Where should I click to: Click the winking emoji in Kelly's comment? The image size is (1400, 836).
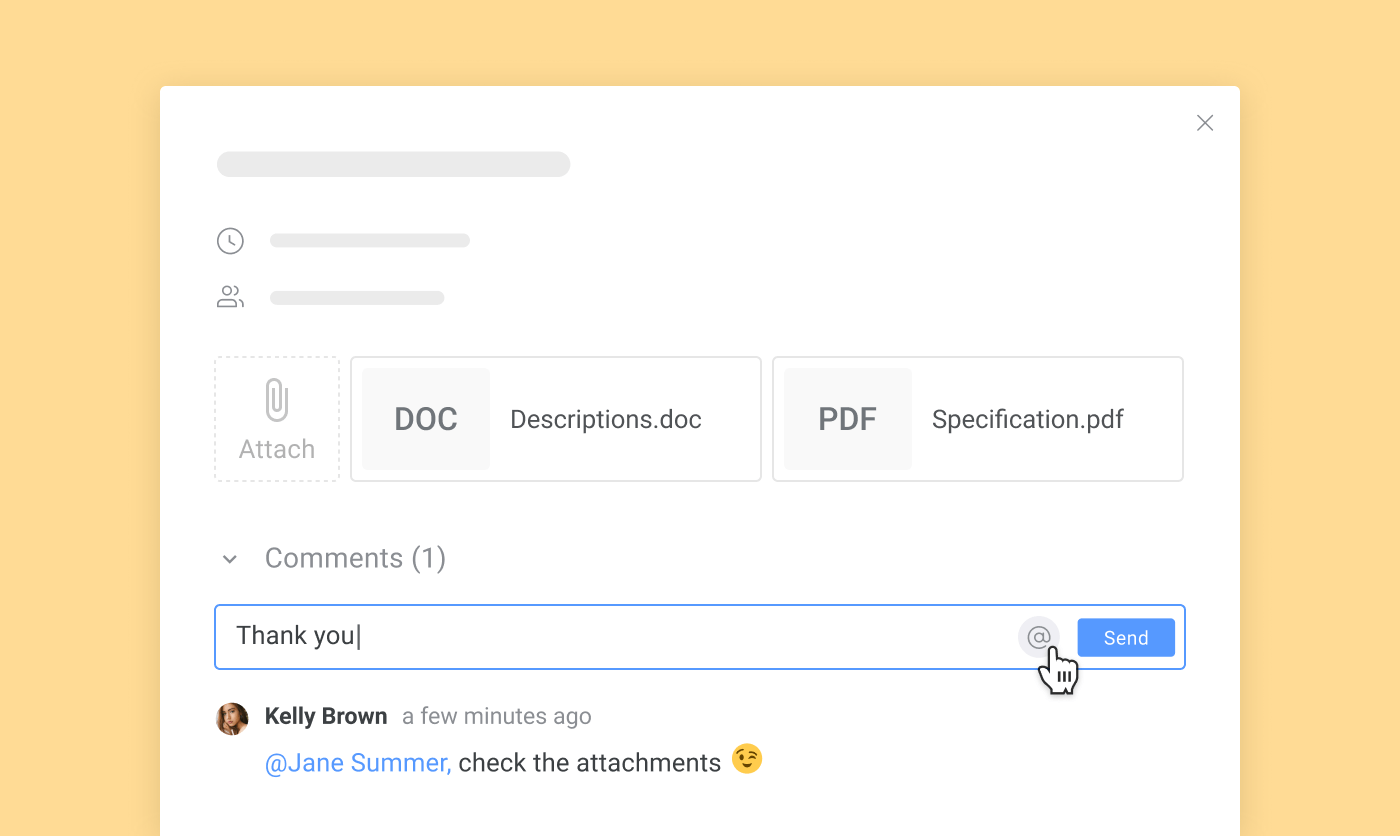pos(746,759)
